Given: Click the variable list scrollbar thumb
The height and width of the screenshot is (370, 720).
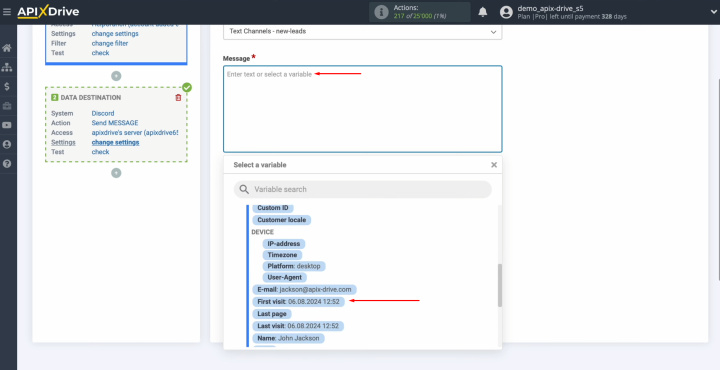Looking at the screenshot, I should (500, 285).
